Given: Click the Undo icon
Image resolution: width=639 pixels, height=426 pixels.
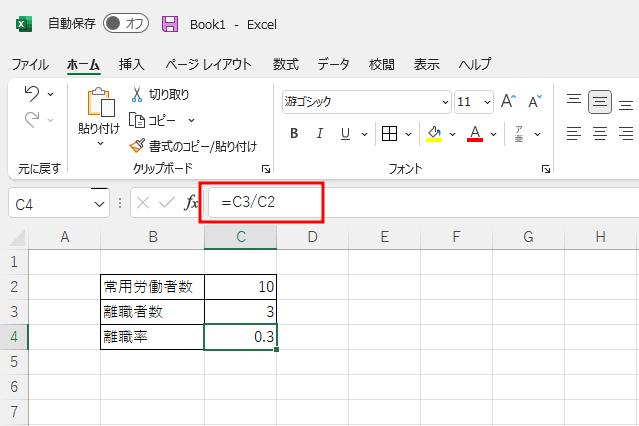Looking at the screenshot, I should coord(32,93).
